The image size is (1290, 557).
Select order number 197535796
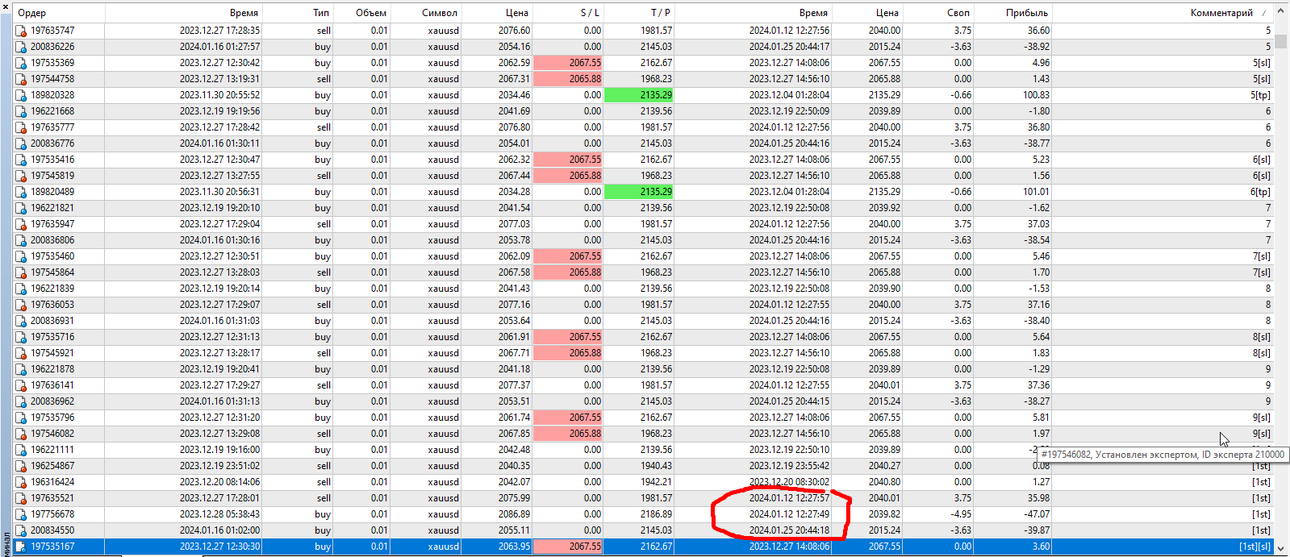coord(52,417)
